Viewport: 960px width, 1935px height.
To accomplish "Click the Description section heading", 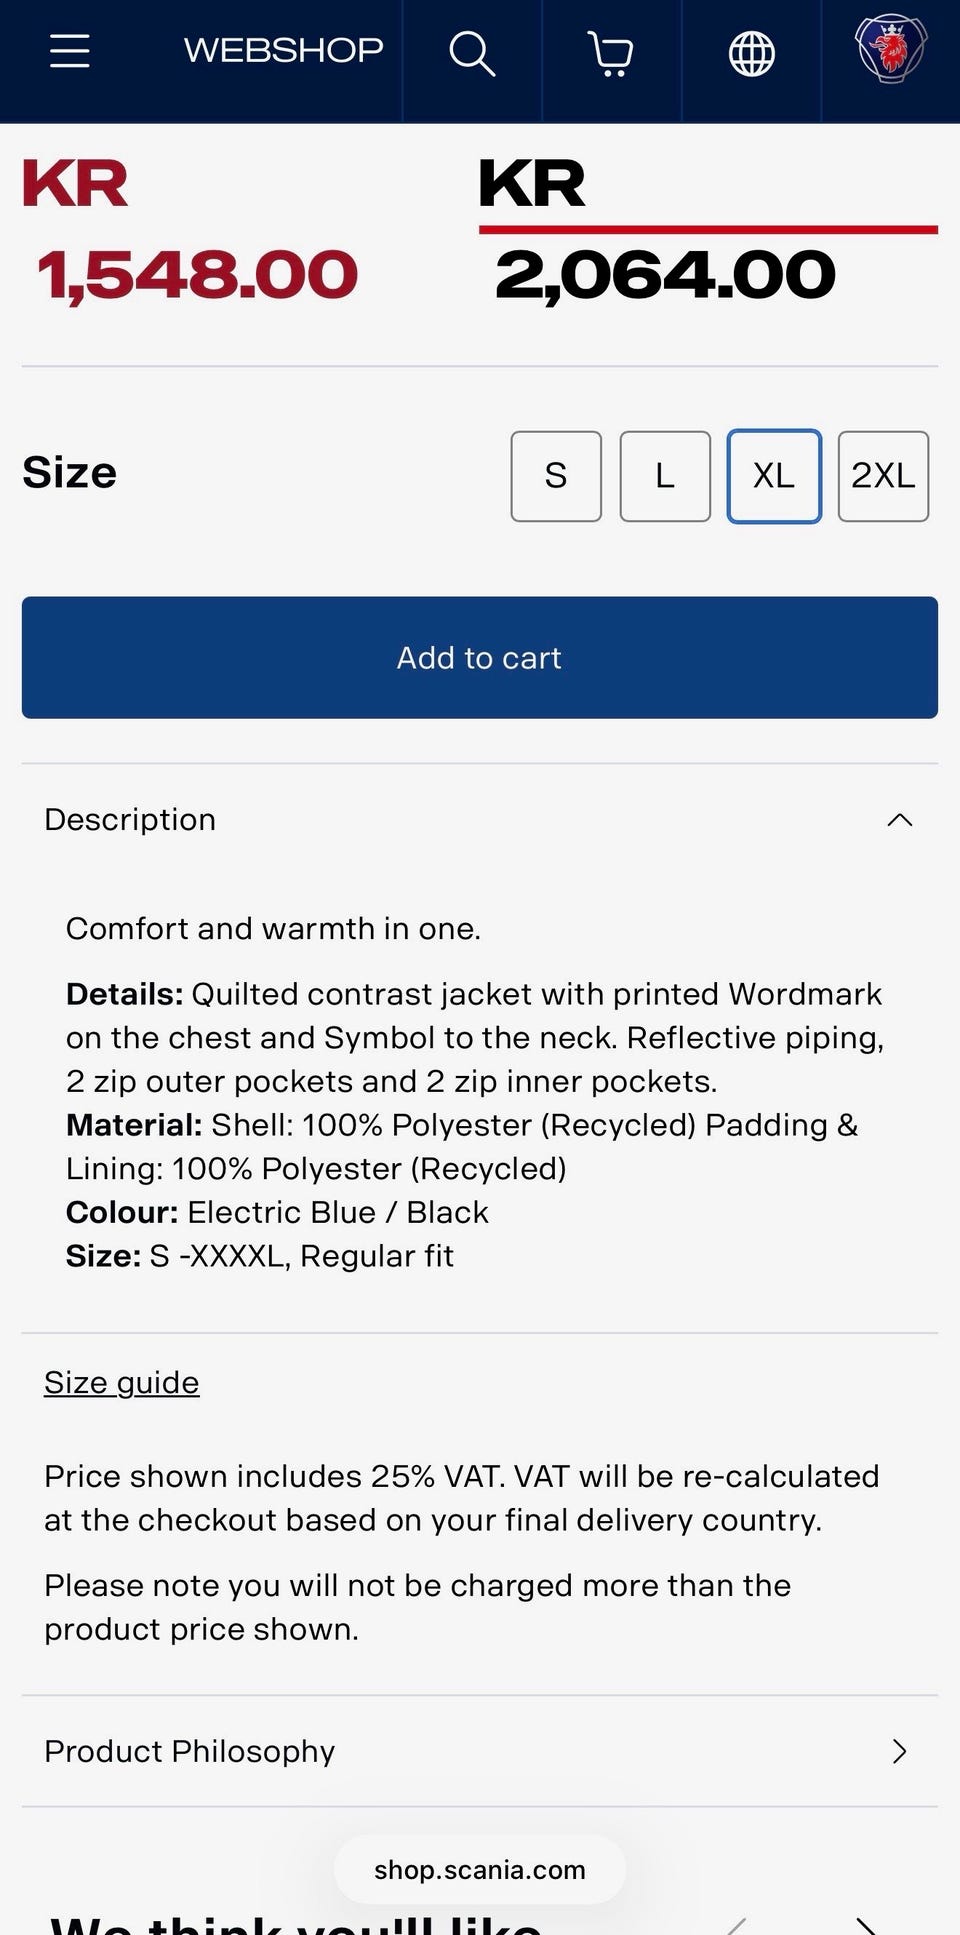I will 130,819.
